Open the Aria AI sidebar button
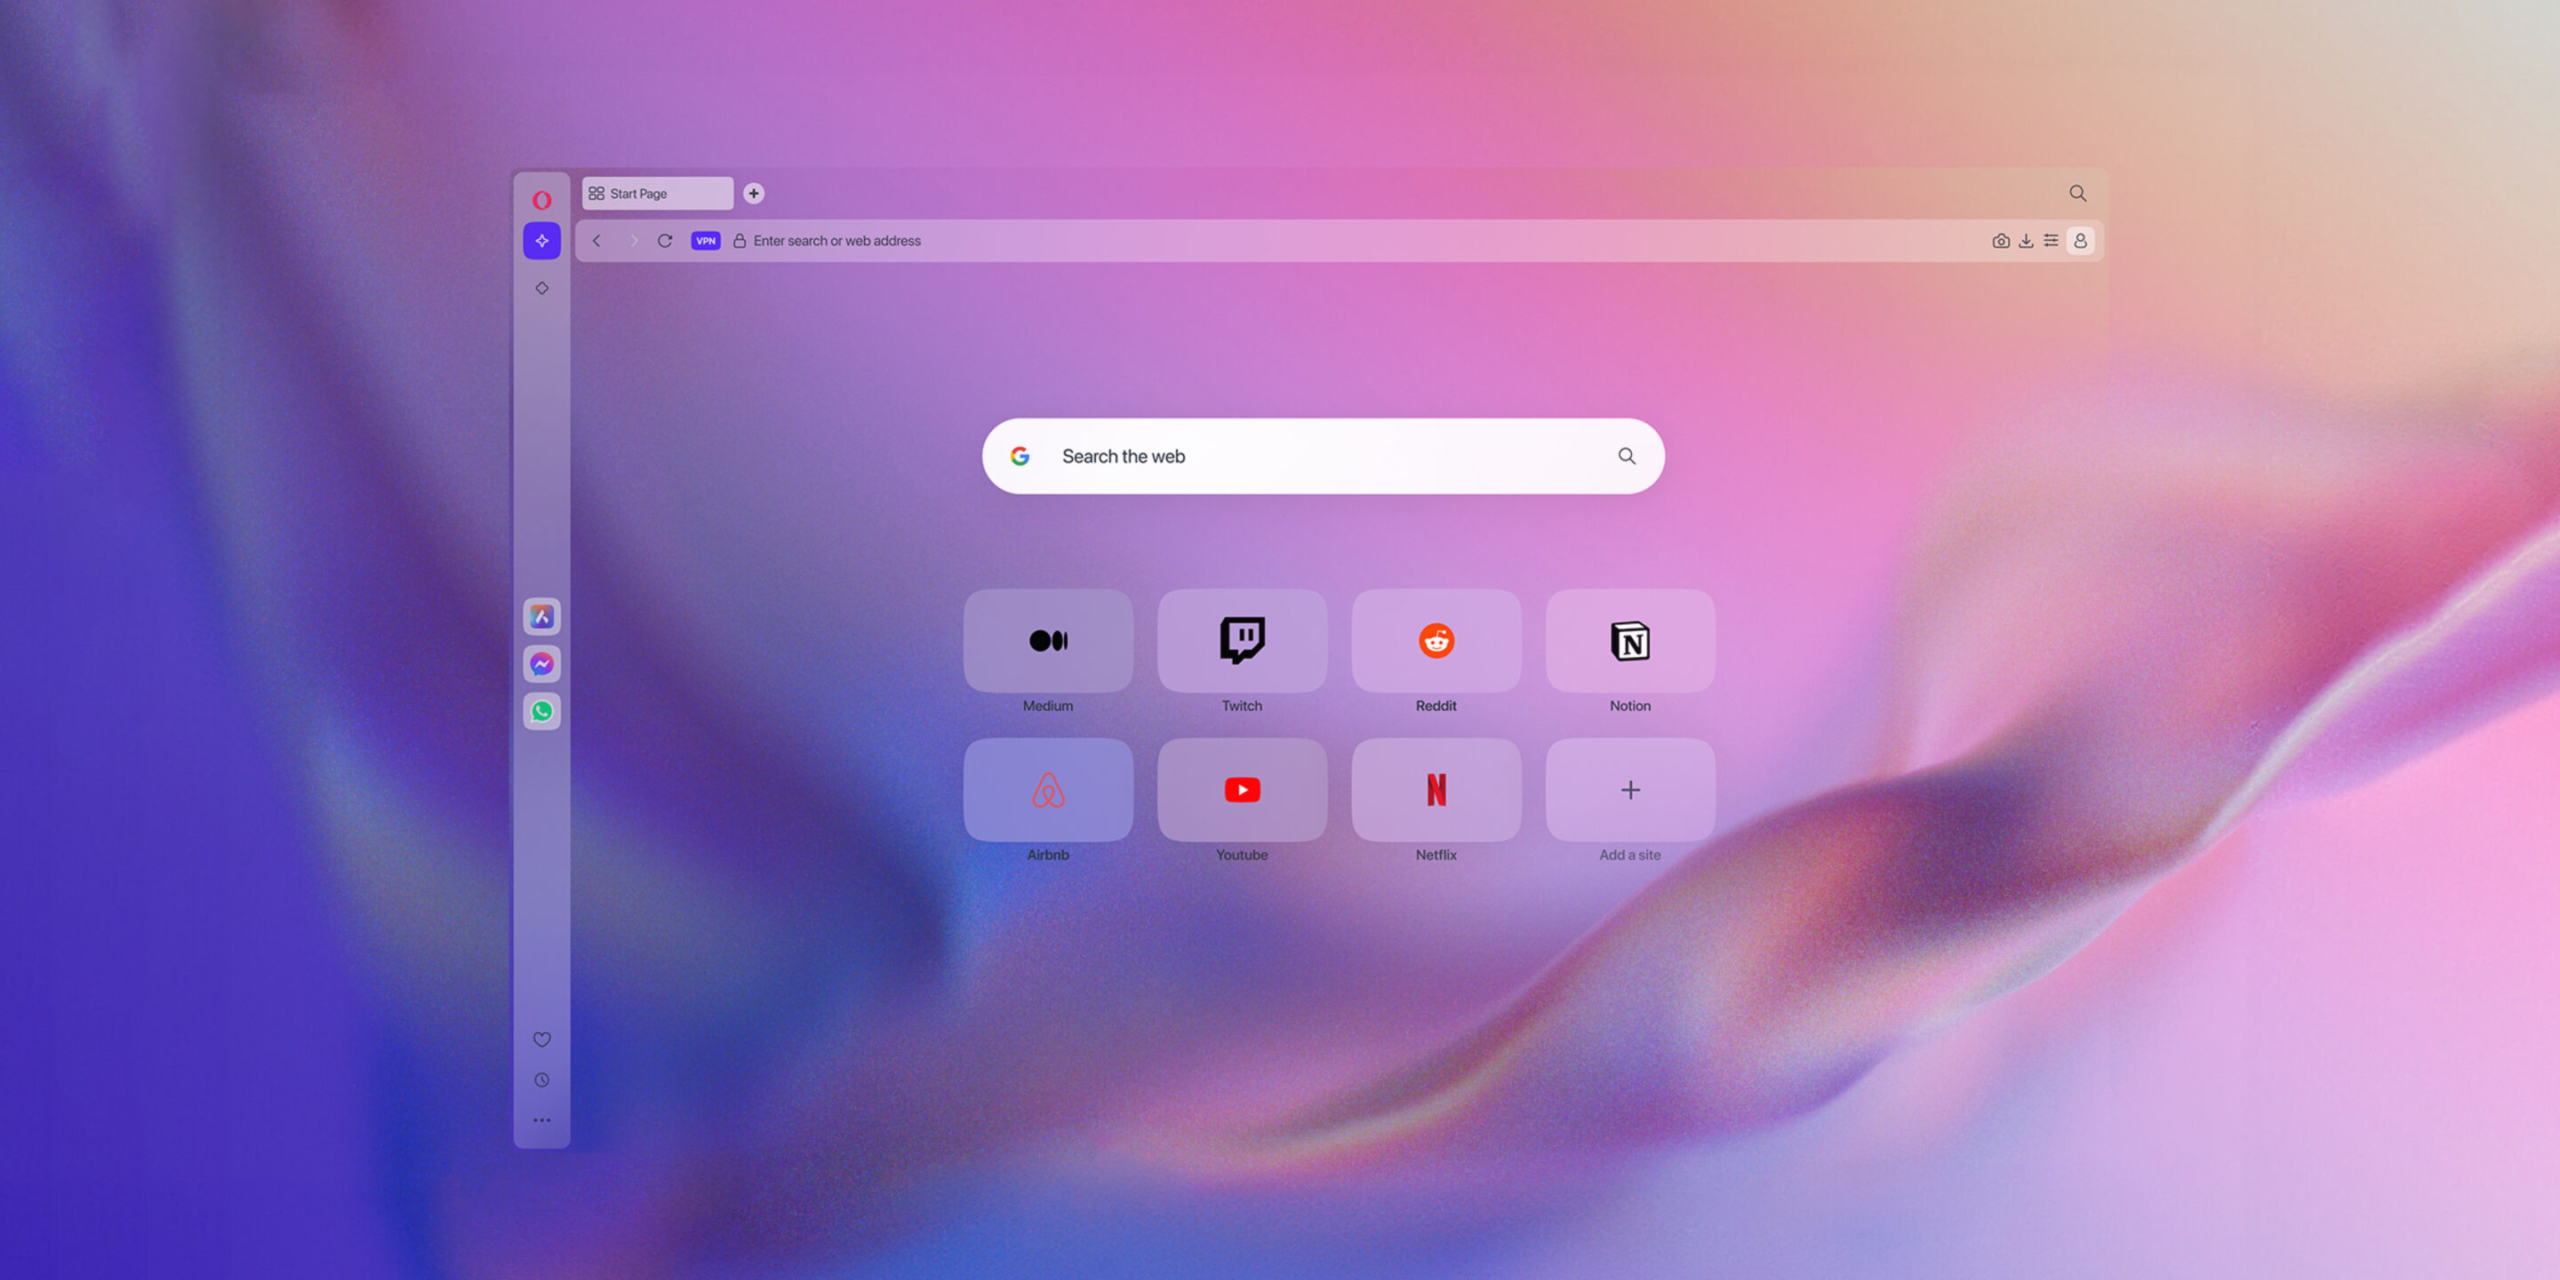Image resolution: width=2560 pixels, height=1280 pixels. (541, 241)
